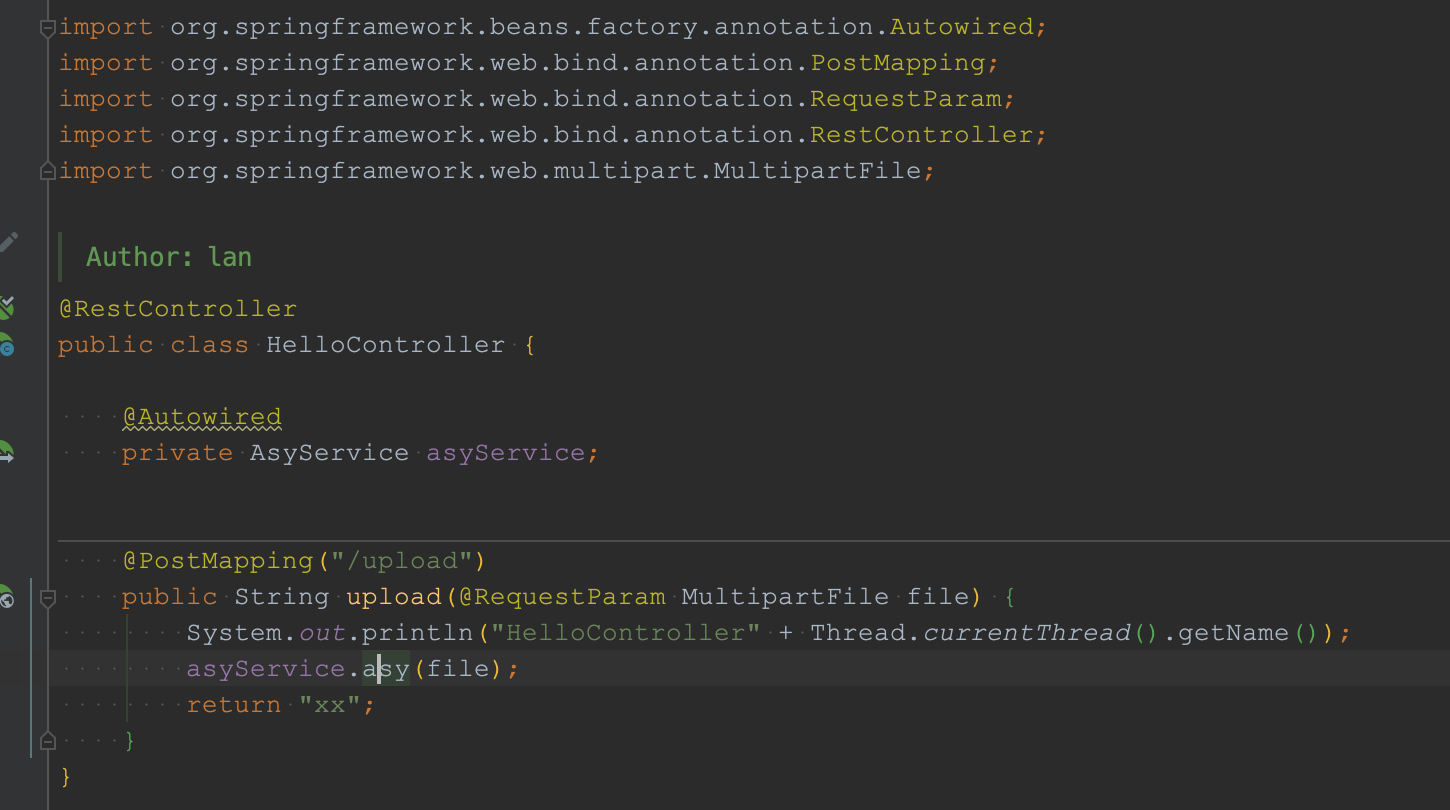
Task: Click the Spring bean gutter icon beside @RestController
Action: click(6, 307)
